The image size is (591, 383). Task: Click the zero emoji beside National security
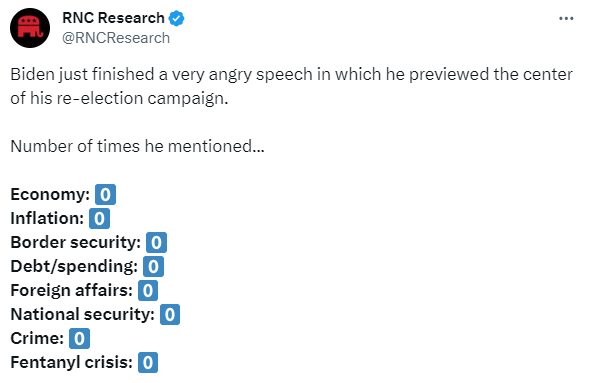(x=170, y=314)
